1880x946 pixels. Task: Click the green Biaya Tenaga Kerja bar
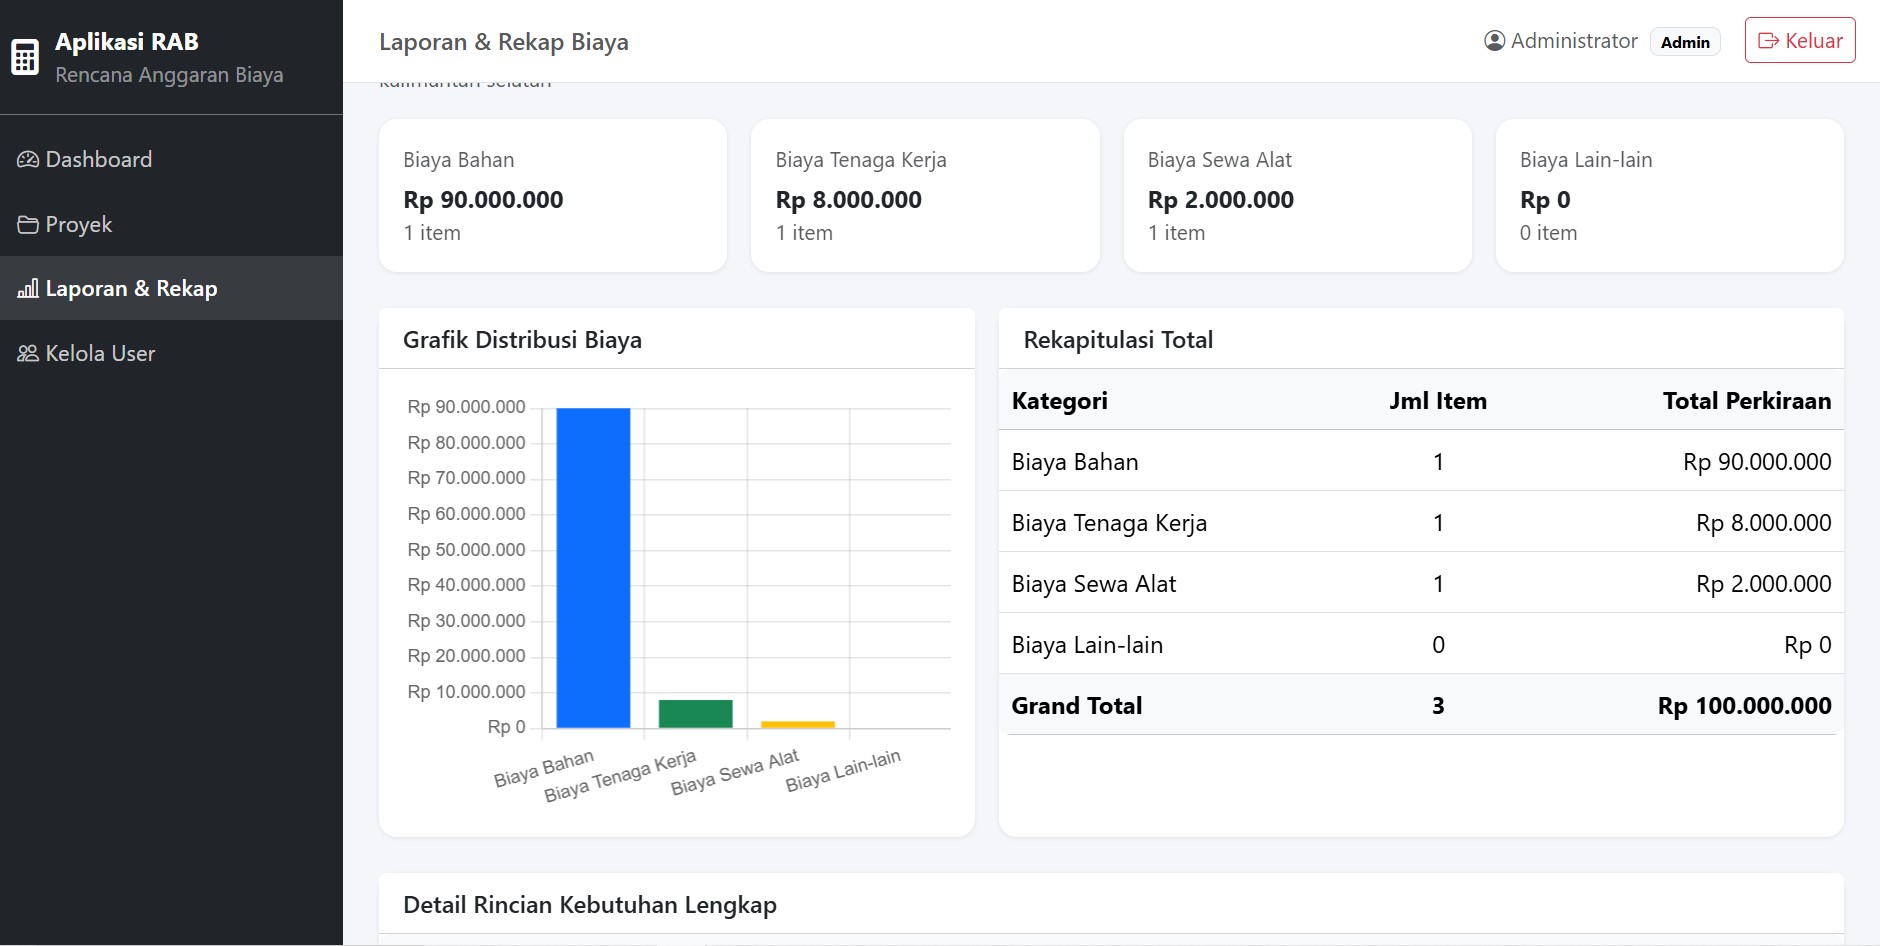[x=696, y=714]
